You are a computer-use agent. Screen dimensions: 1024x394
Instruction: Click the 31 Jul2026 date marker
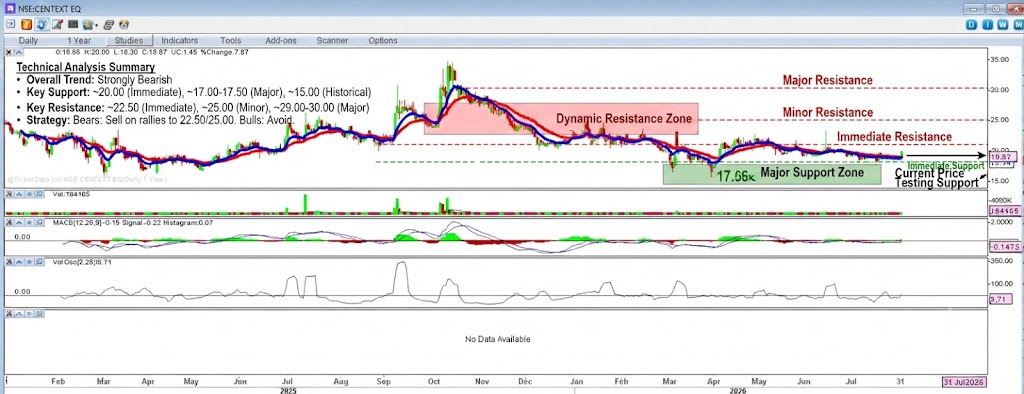(x=964, y=382)
